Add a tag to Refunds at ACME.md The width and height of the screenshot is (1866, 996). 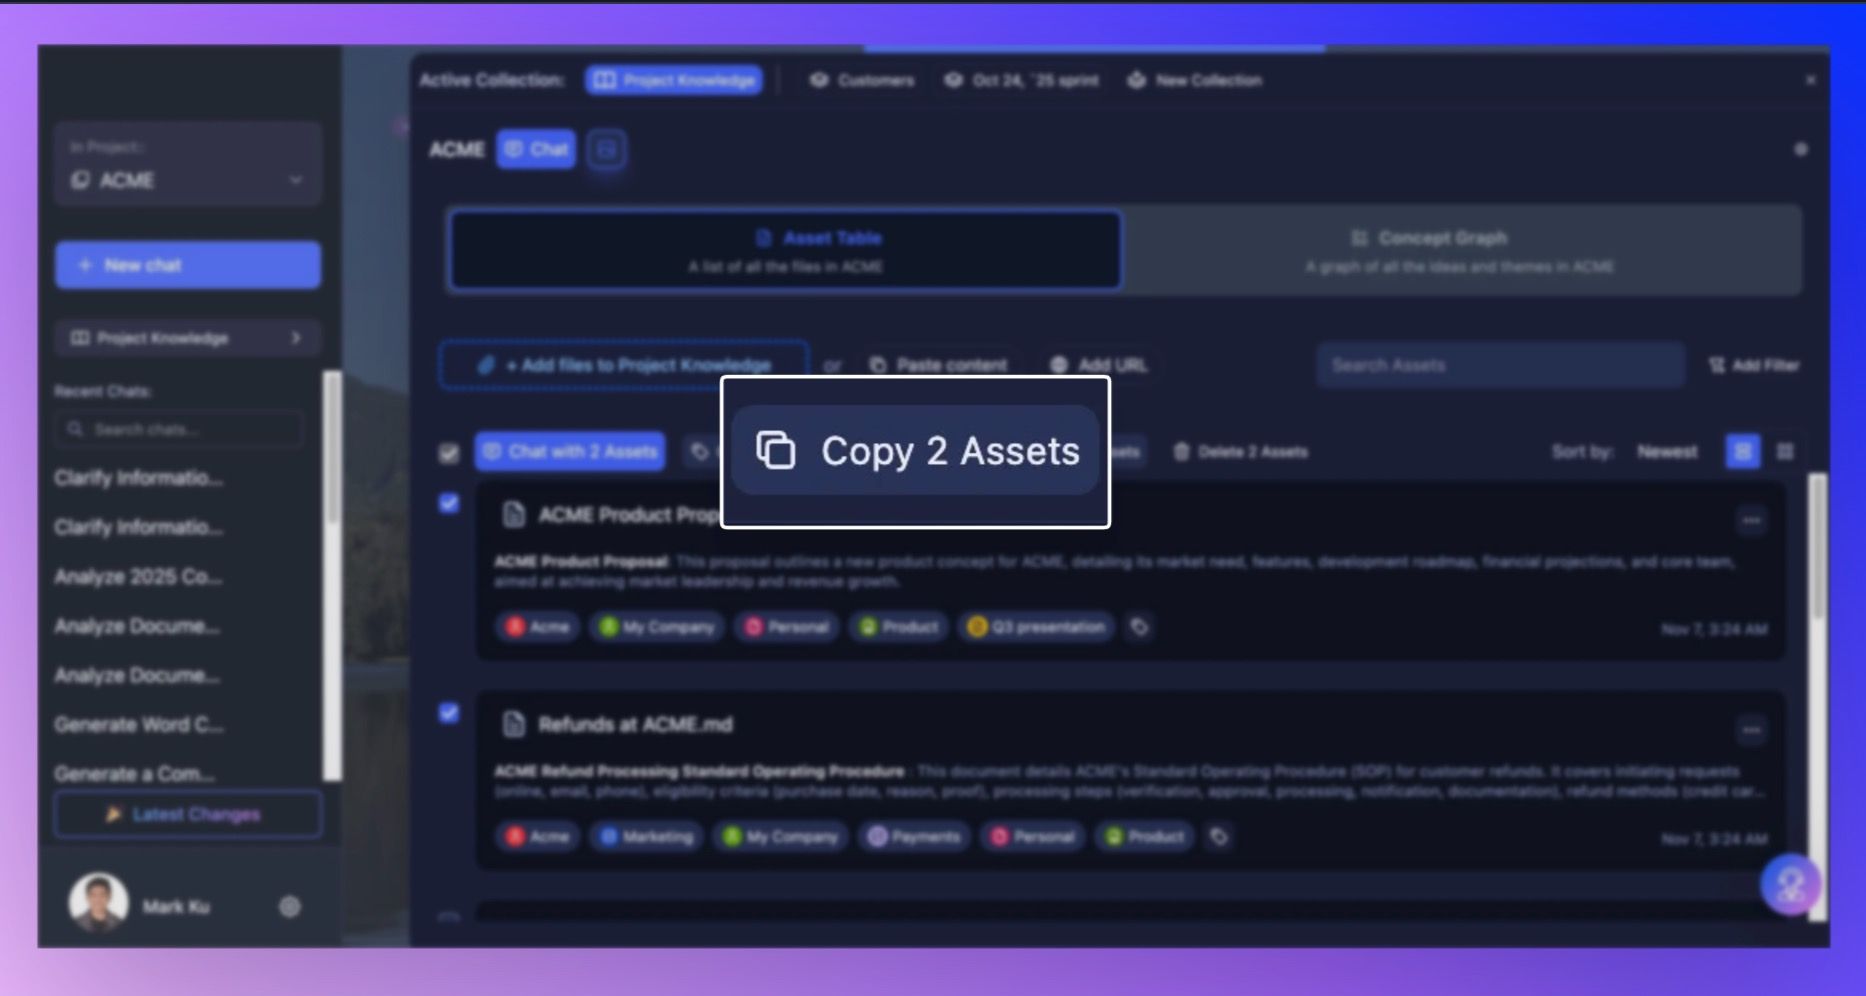[1218, 836]
